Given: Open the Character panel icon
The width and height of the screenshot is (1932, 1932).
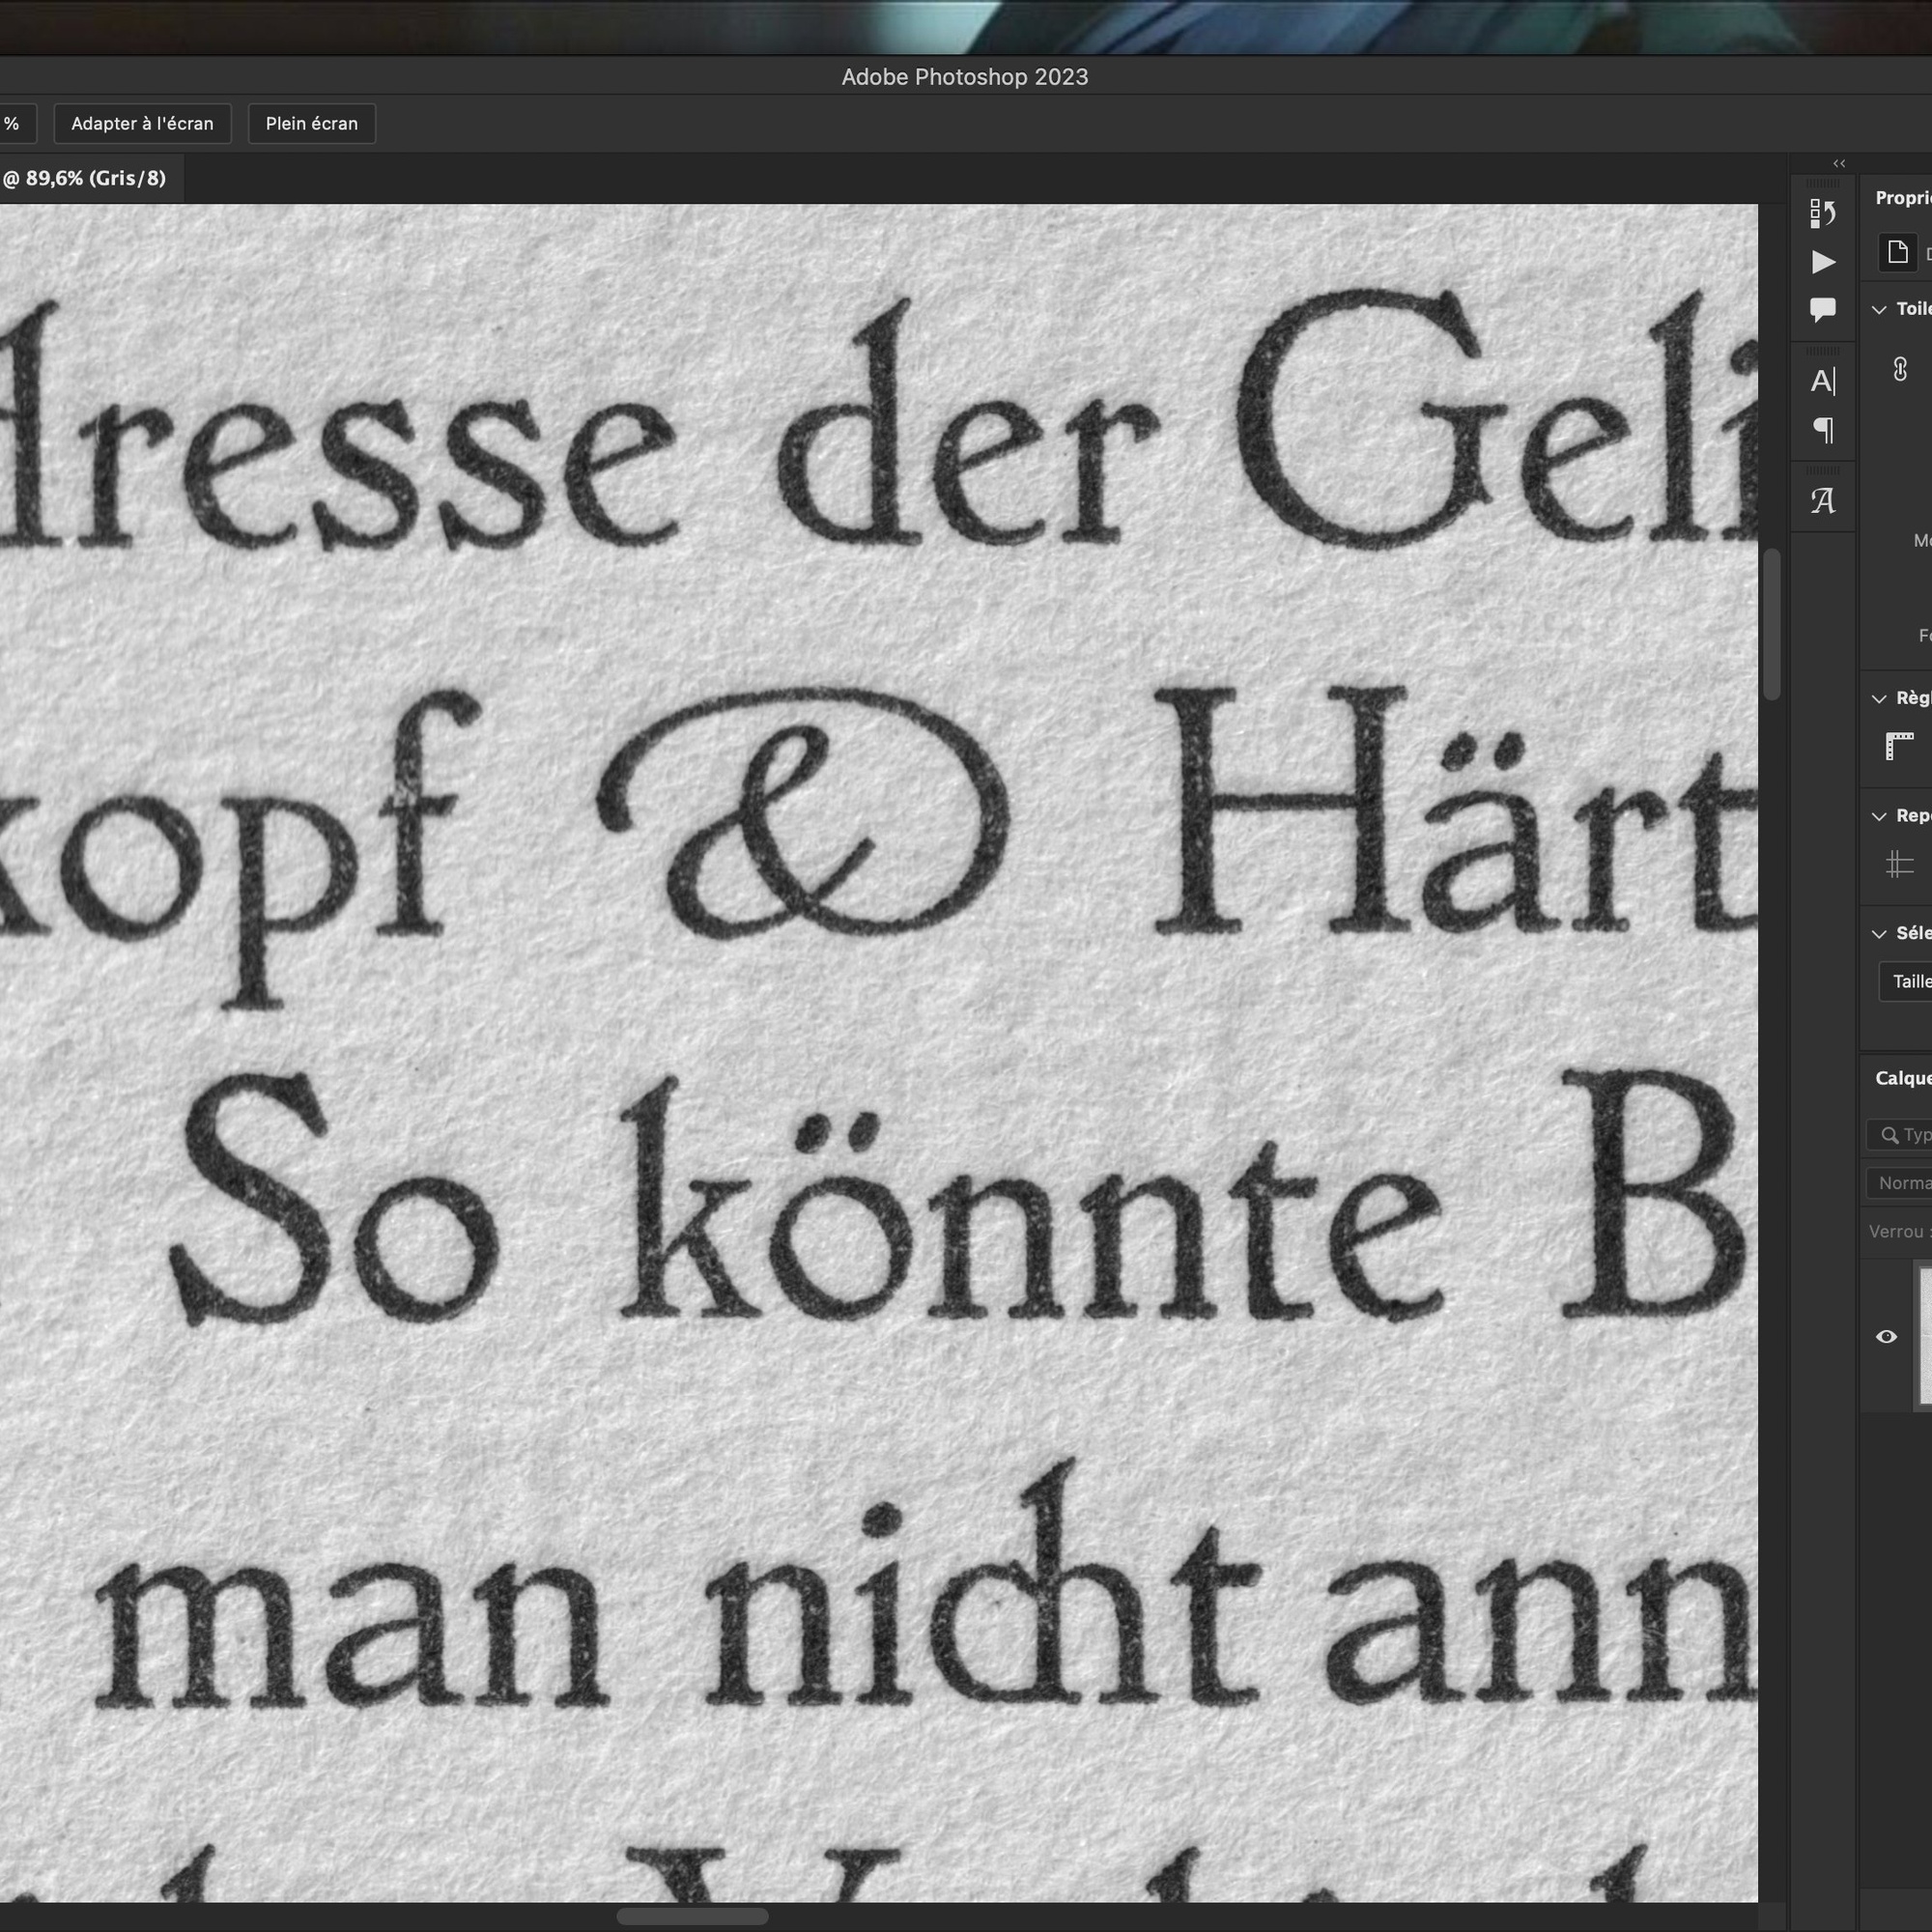Looking at the screenshot, I should coord(1822,381).
